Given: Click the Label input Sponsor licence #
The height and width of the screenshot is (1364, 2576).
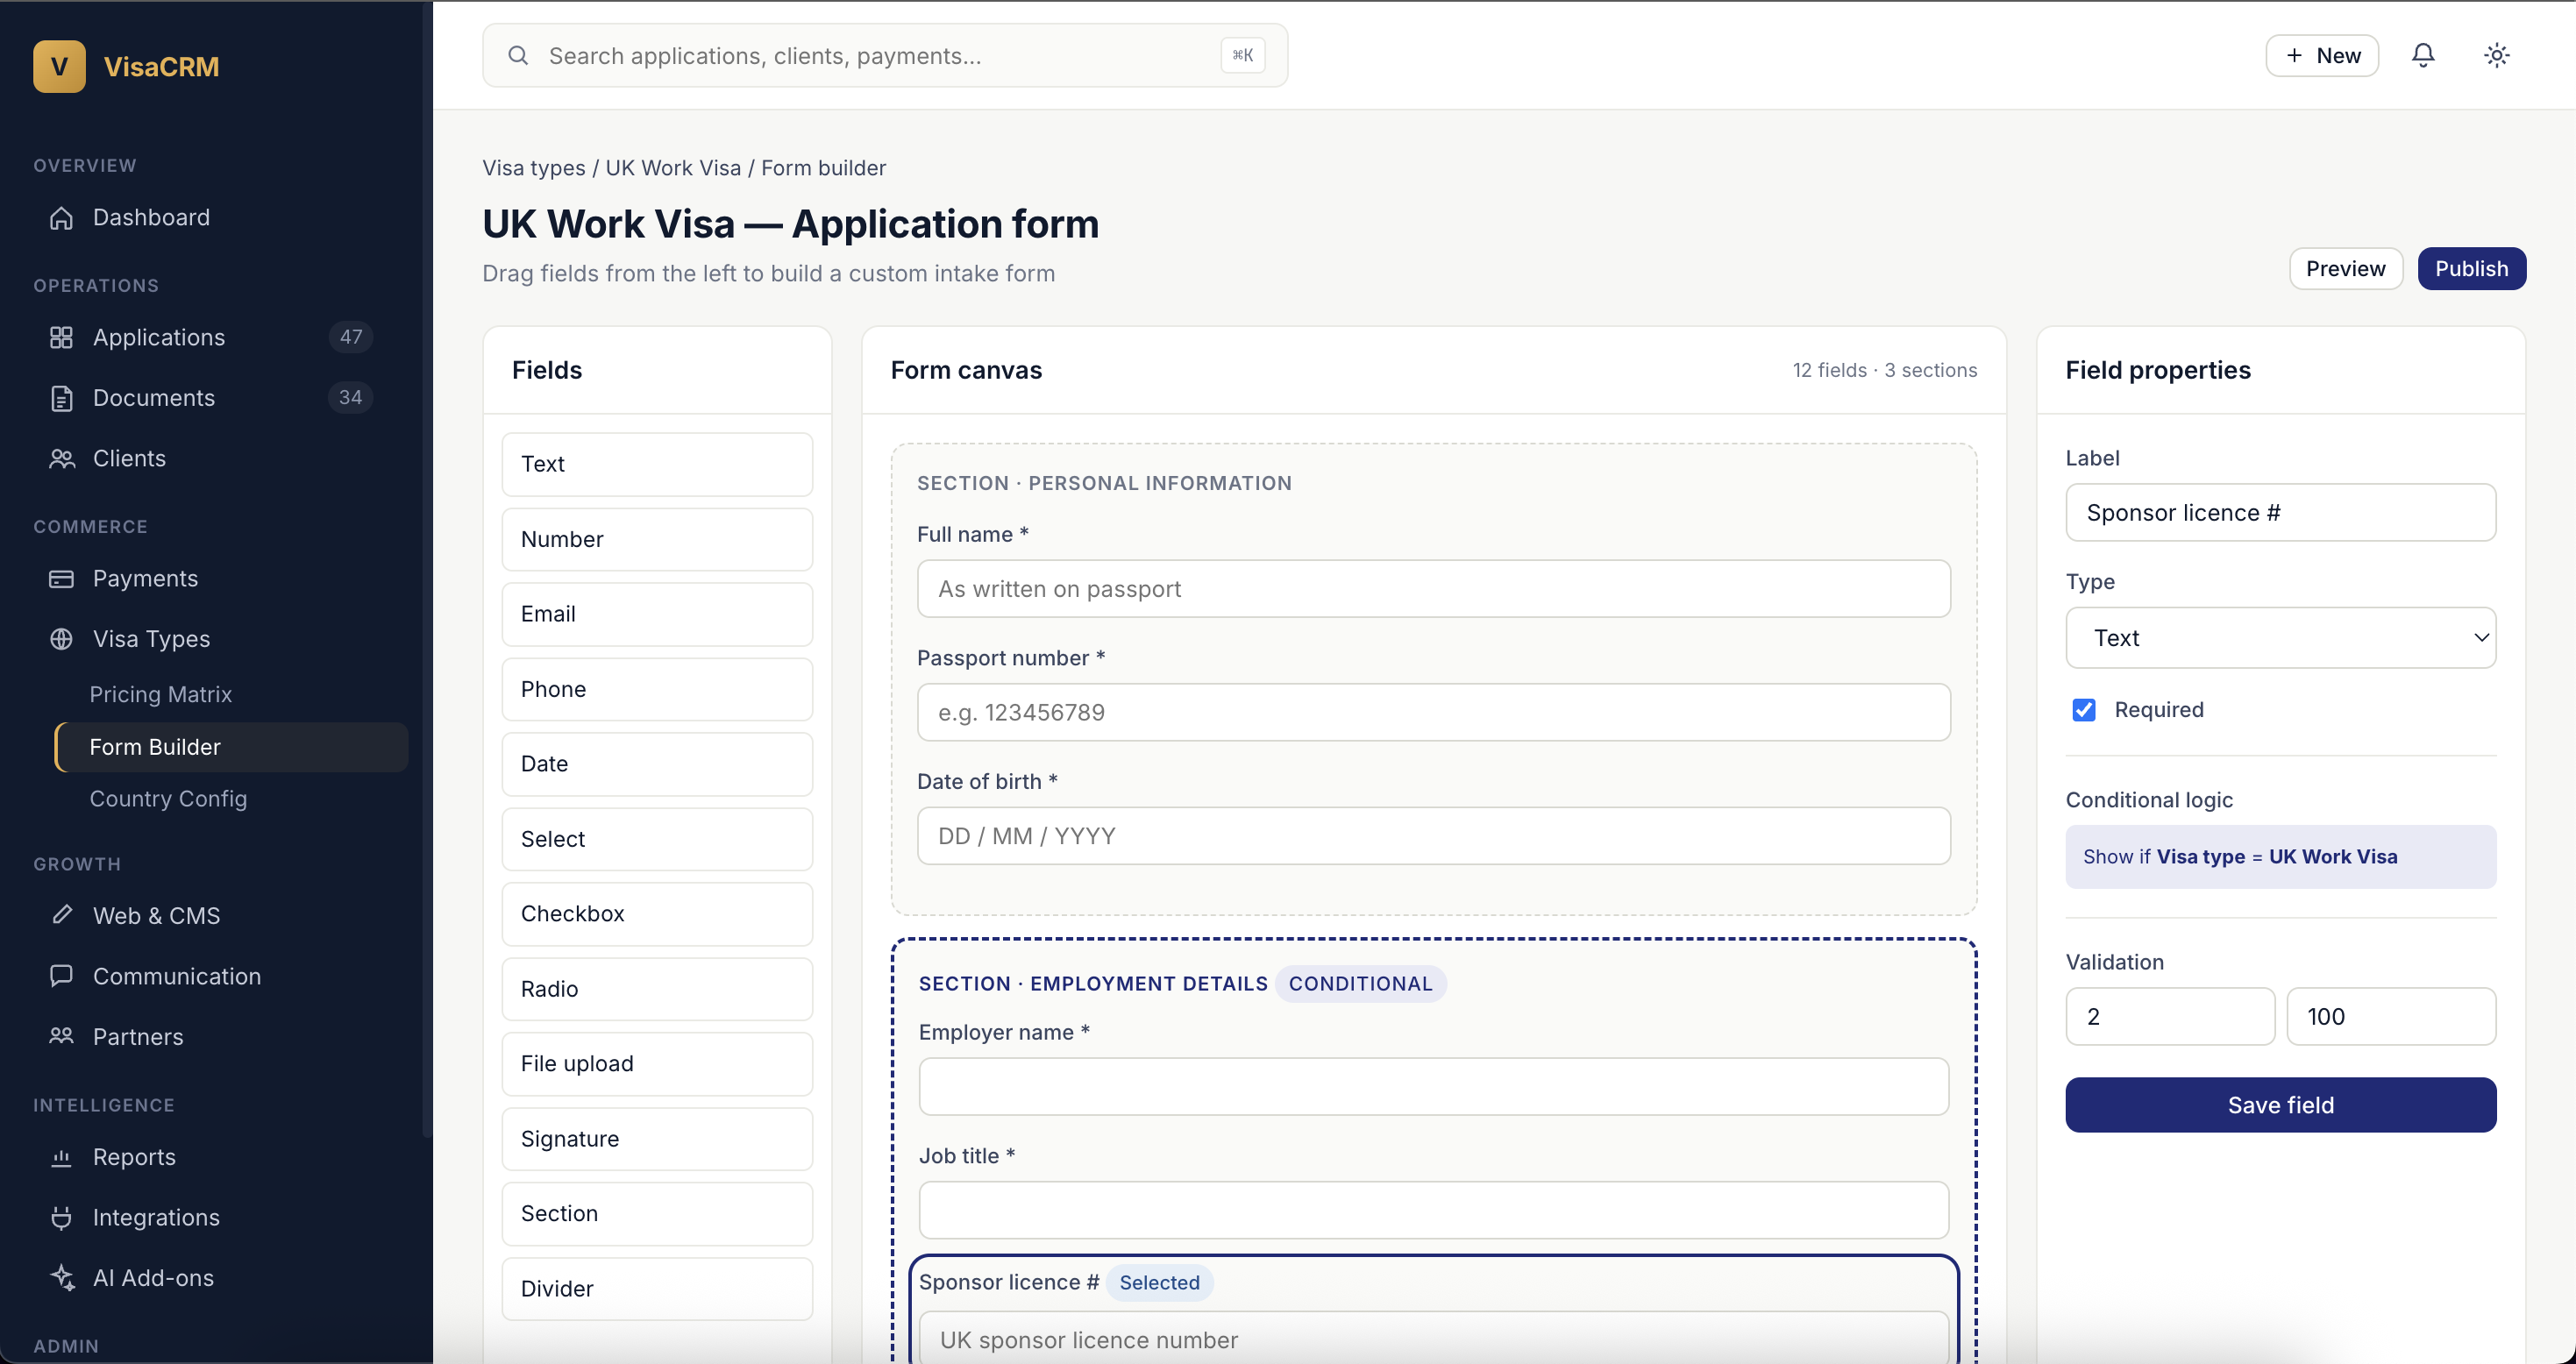Looking at the screenshot, I should 2281,513.
